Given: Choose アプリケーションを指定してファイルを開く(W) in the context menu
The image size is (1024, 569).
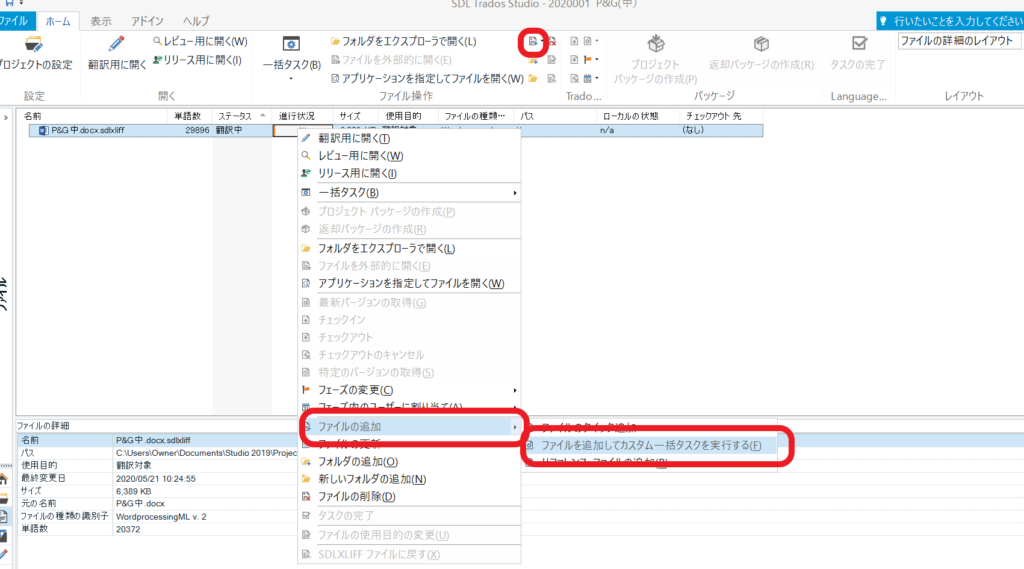Looking at the screenshot, I should click(409, 284).
